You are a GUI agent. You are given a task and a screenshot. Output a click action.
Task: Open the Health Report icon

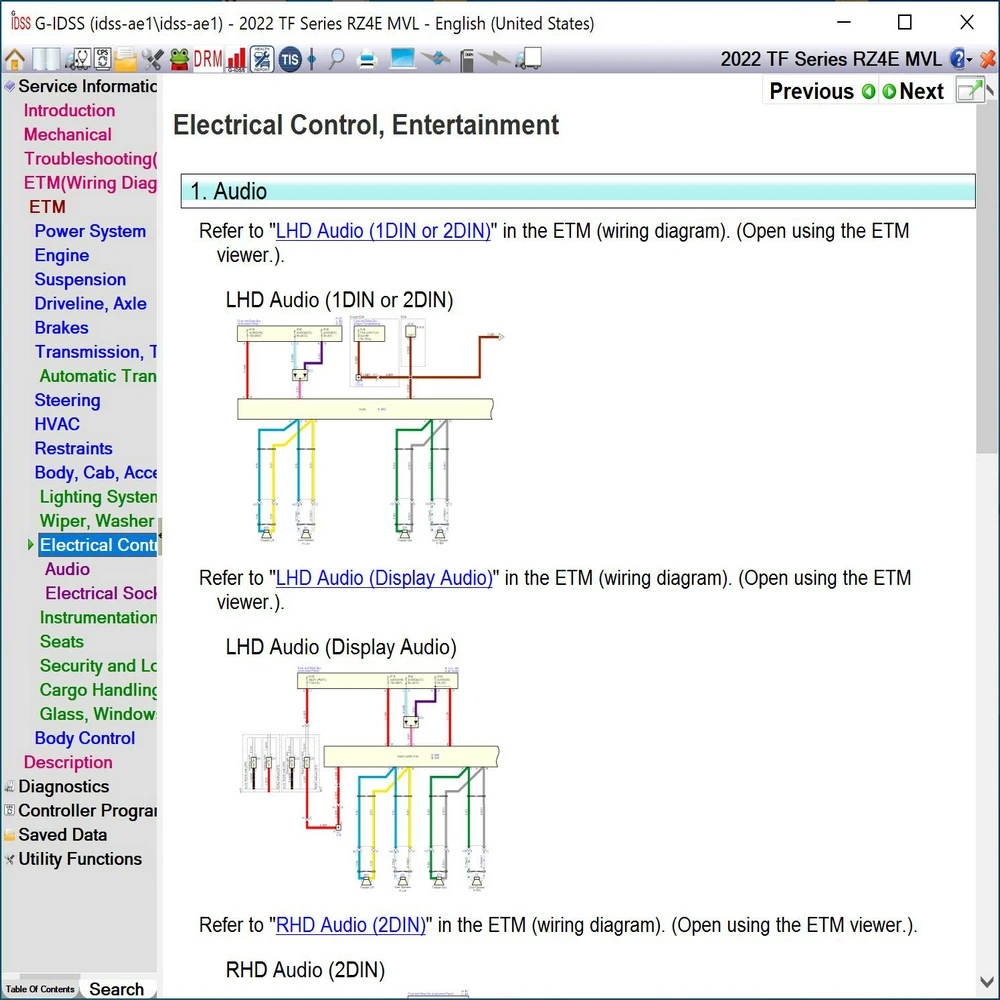click(261, 59)
